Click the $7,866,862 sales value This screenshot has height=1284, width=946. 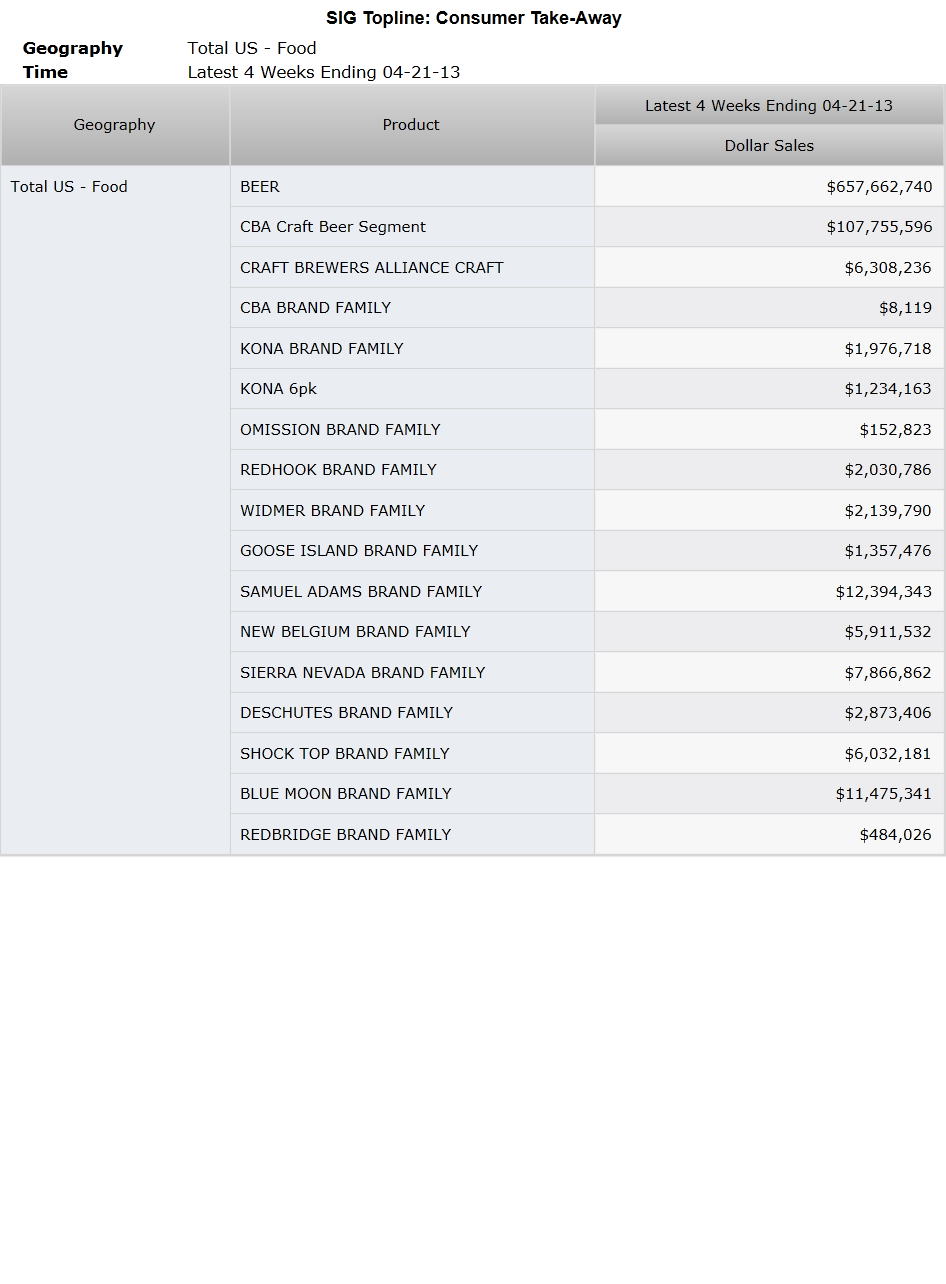(x=888, y=673)
